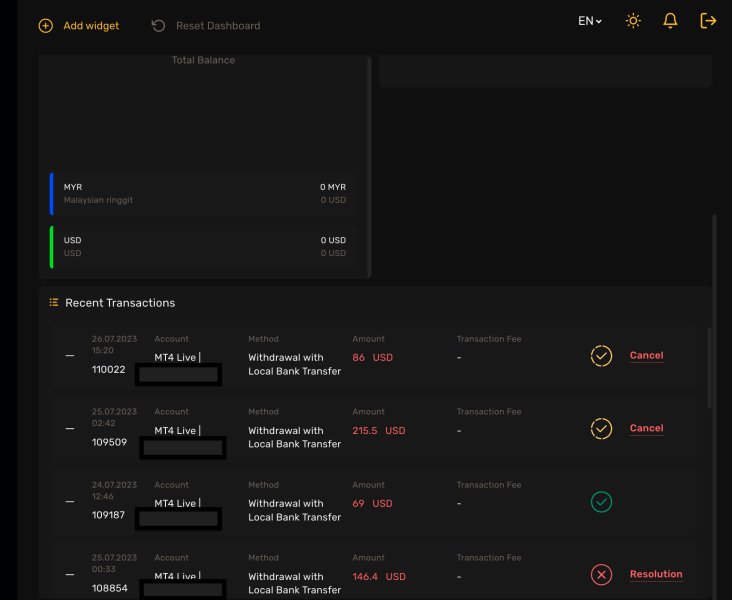Viewport: 732px width, 600px height.
Task: Click the pending status icon for transaction 109509
Action: pos(601,429)
